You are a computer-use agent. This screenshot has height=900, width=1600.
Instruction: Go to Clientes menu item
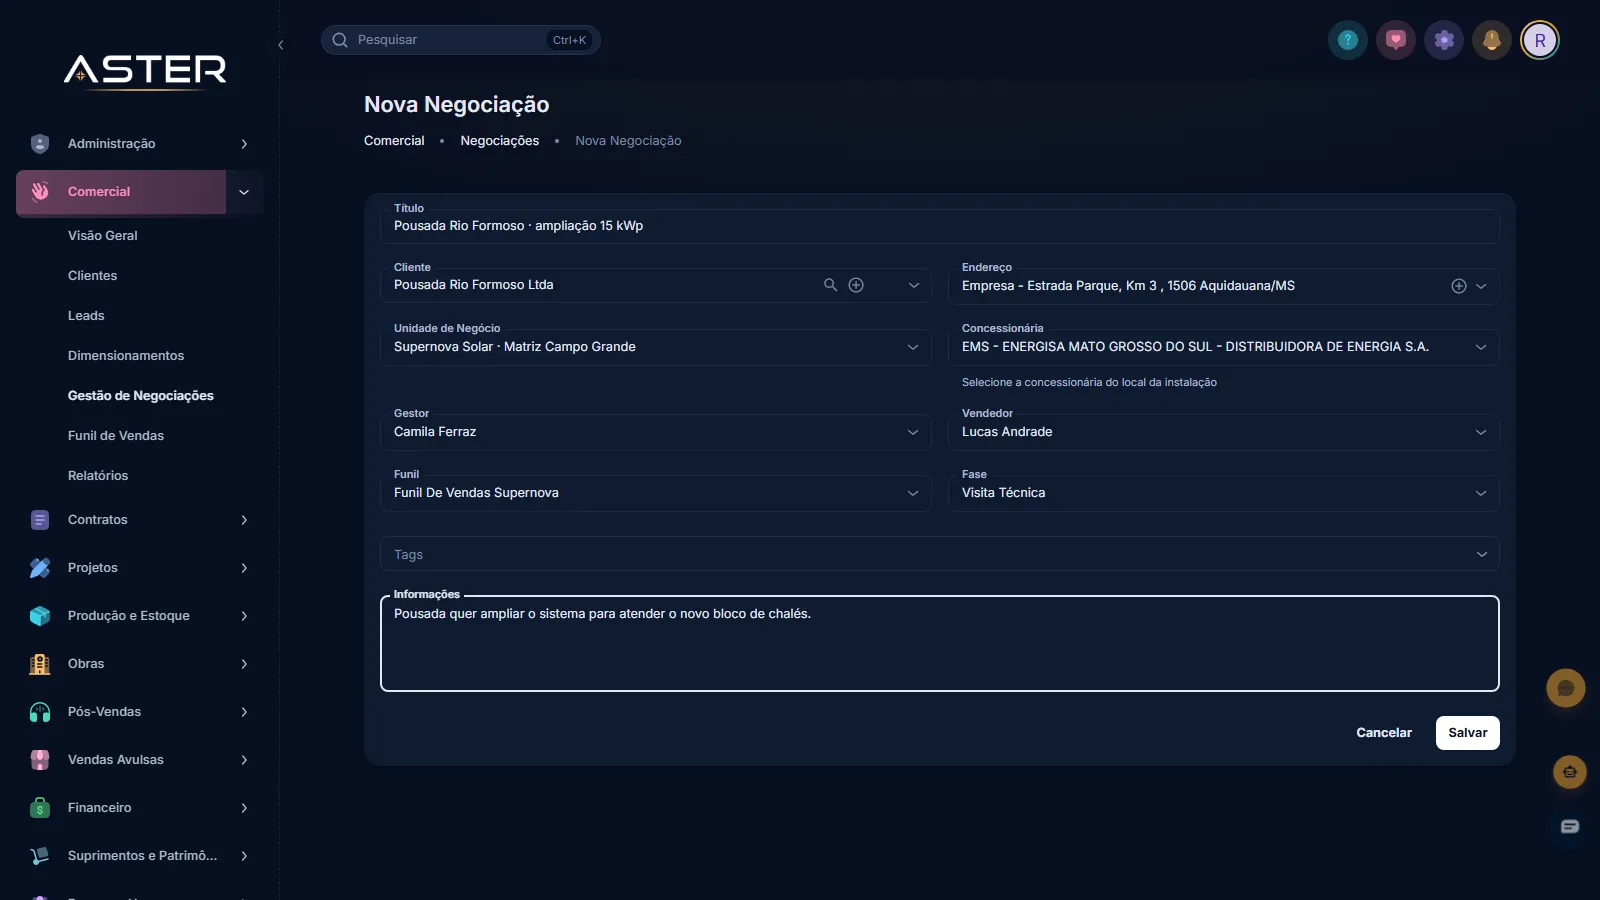(x=92, y=276)
